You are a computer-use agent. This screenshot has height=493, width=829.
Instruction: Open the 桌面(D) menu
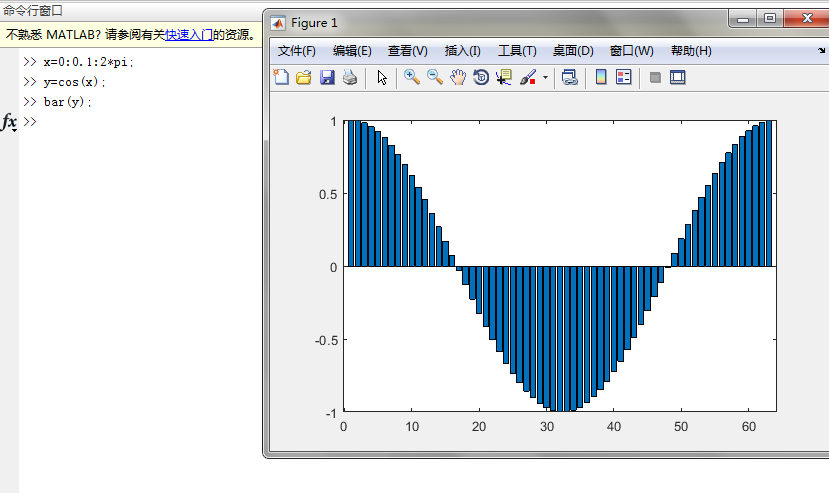tap(573, 51)
